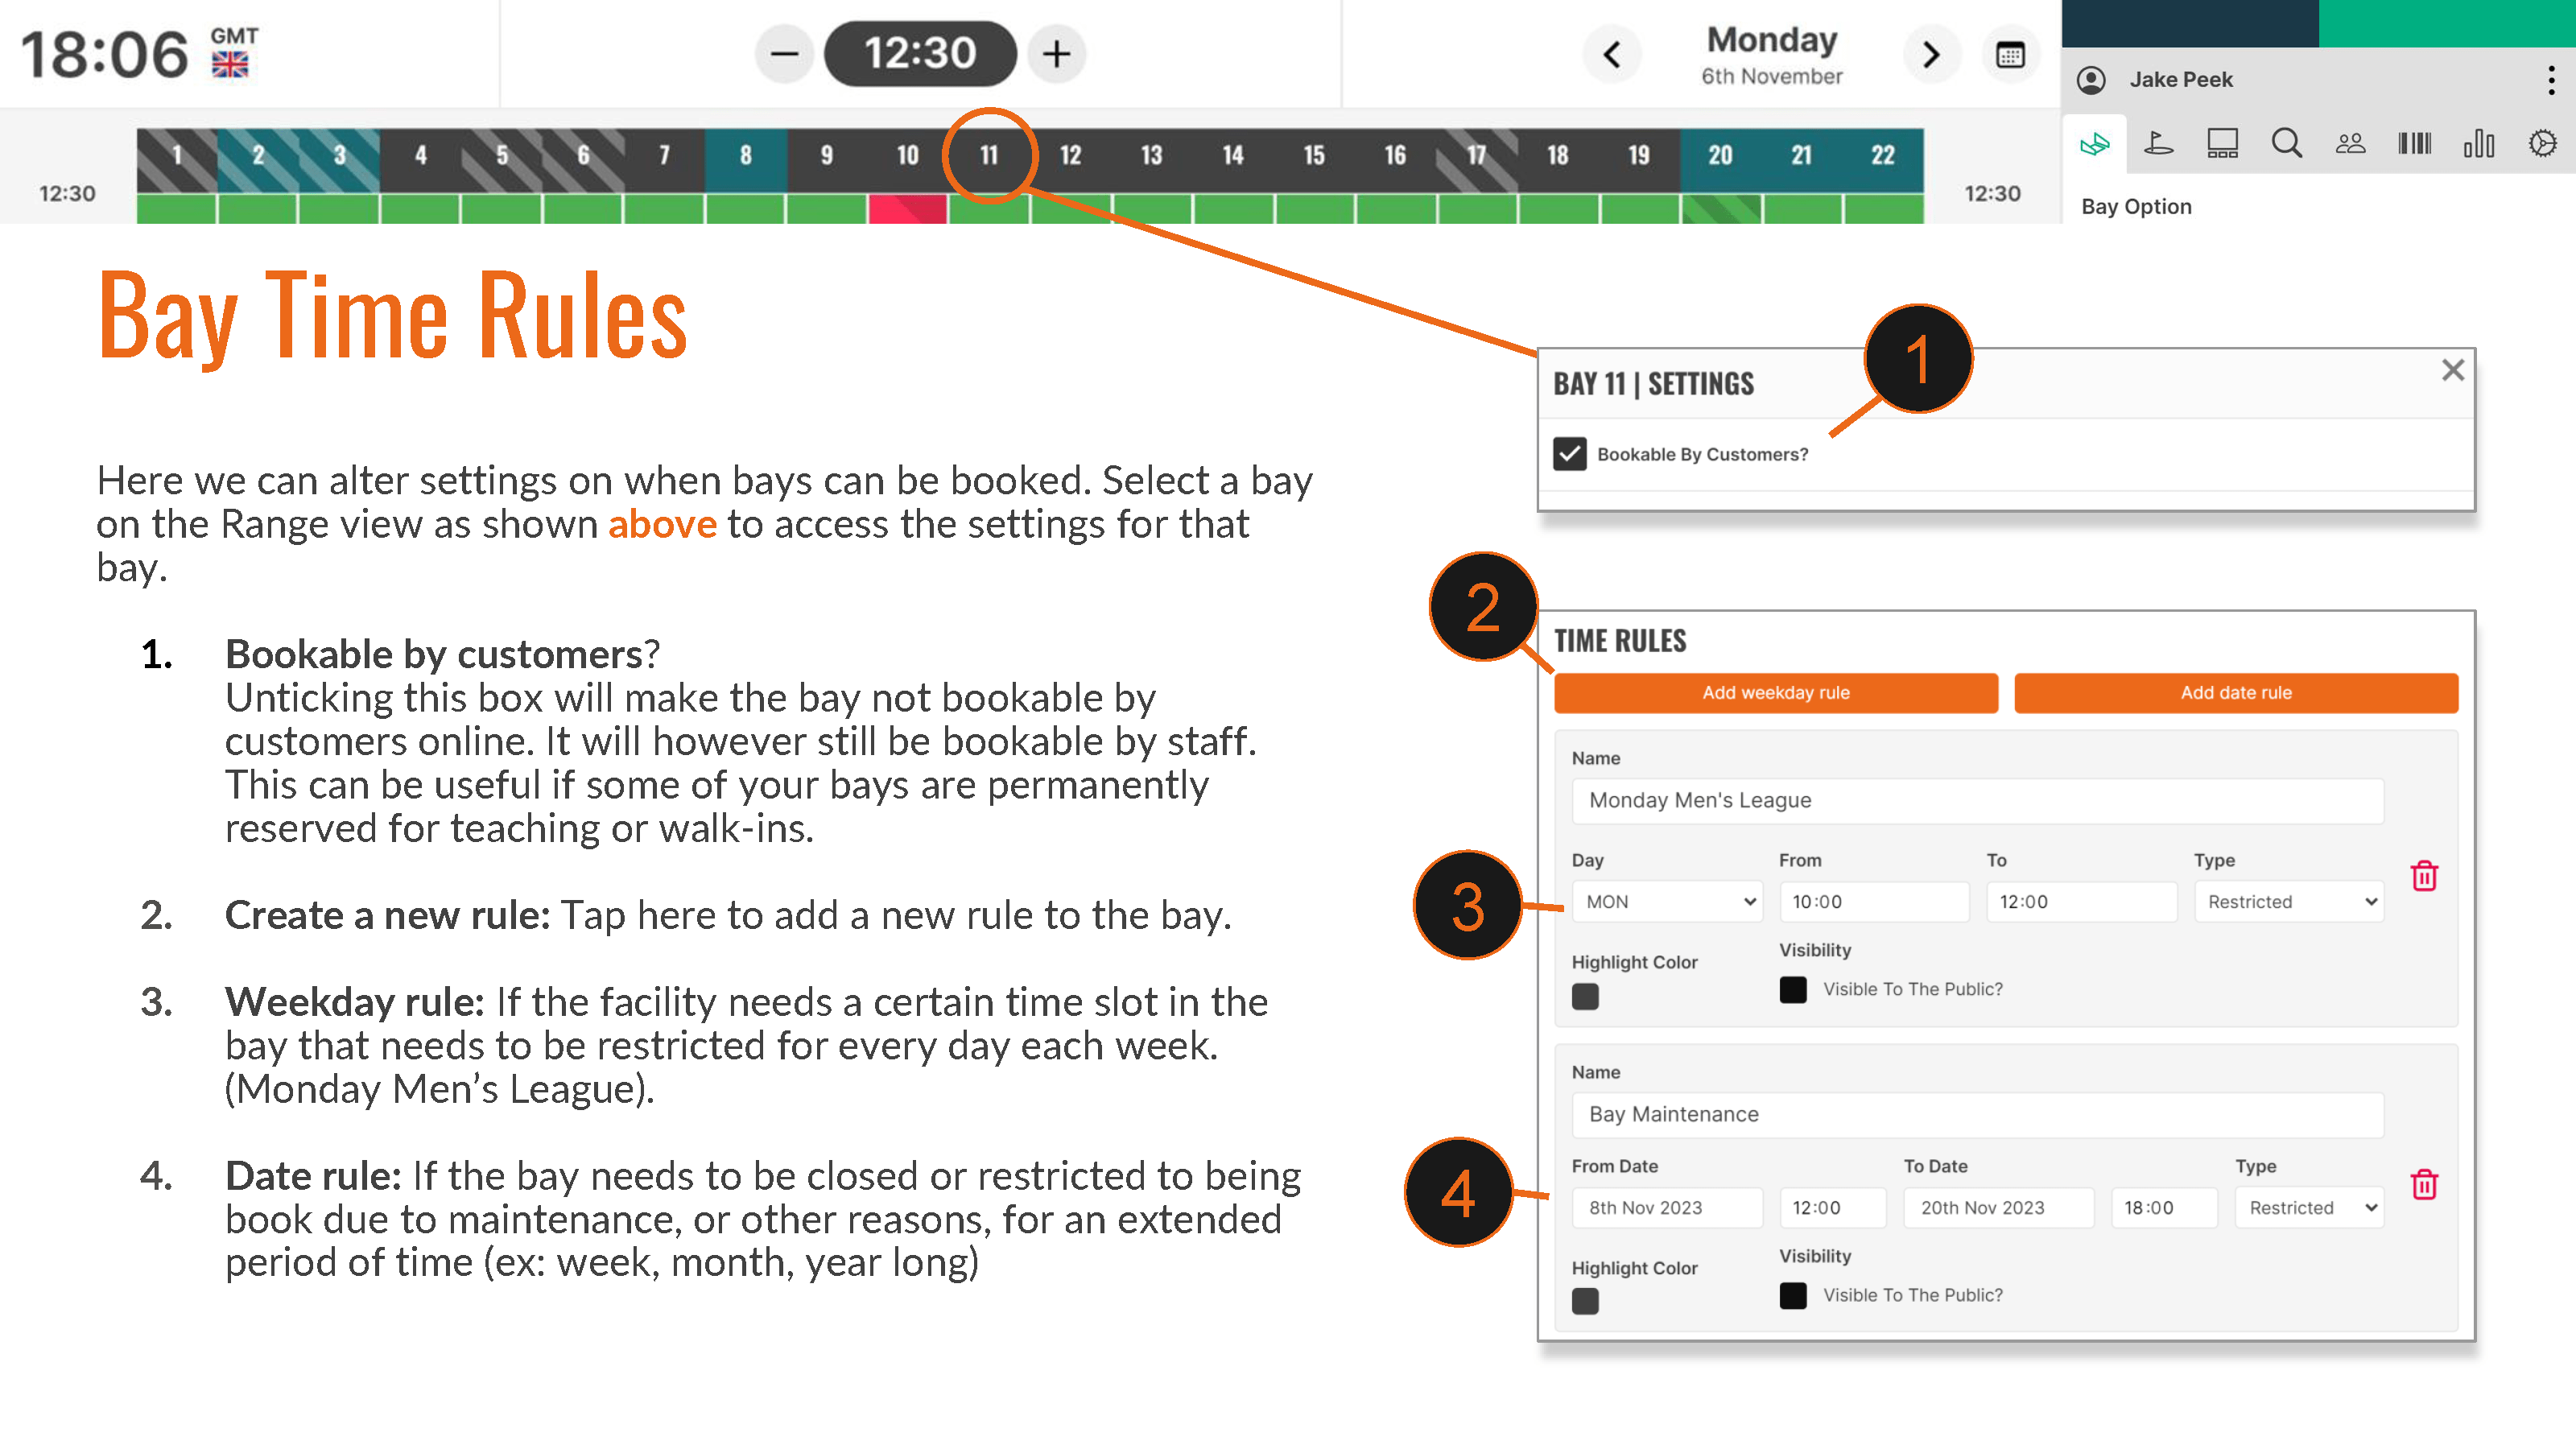
Task: Open the bays display panel icon
Action: tap(2222, 143)
